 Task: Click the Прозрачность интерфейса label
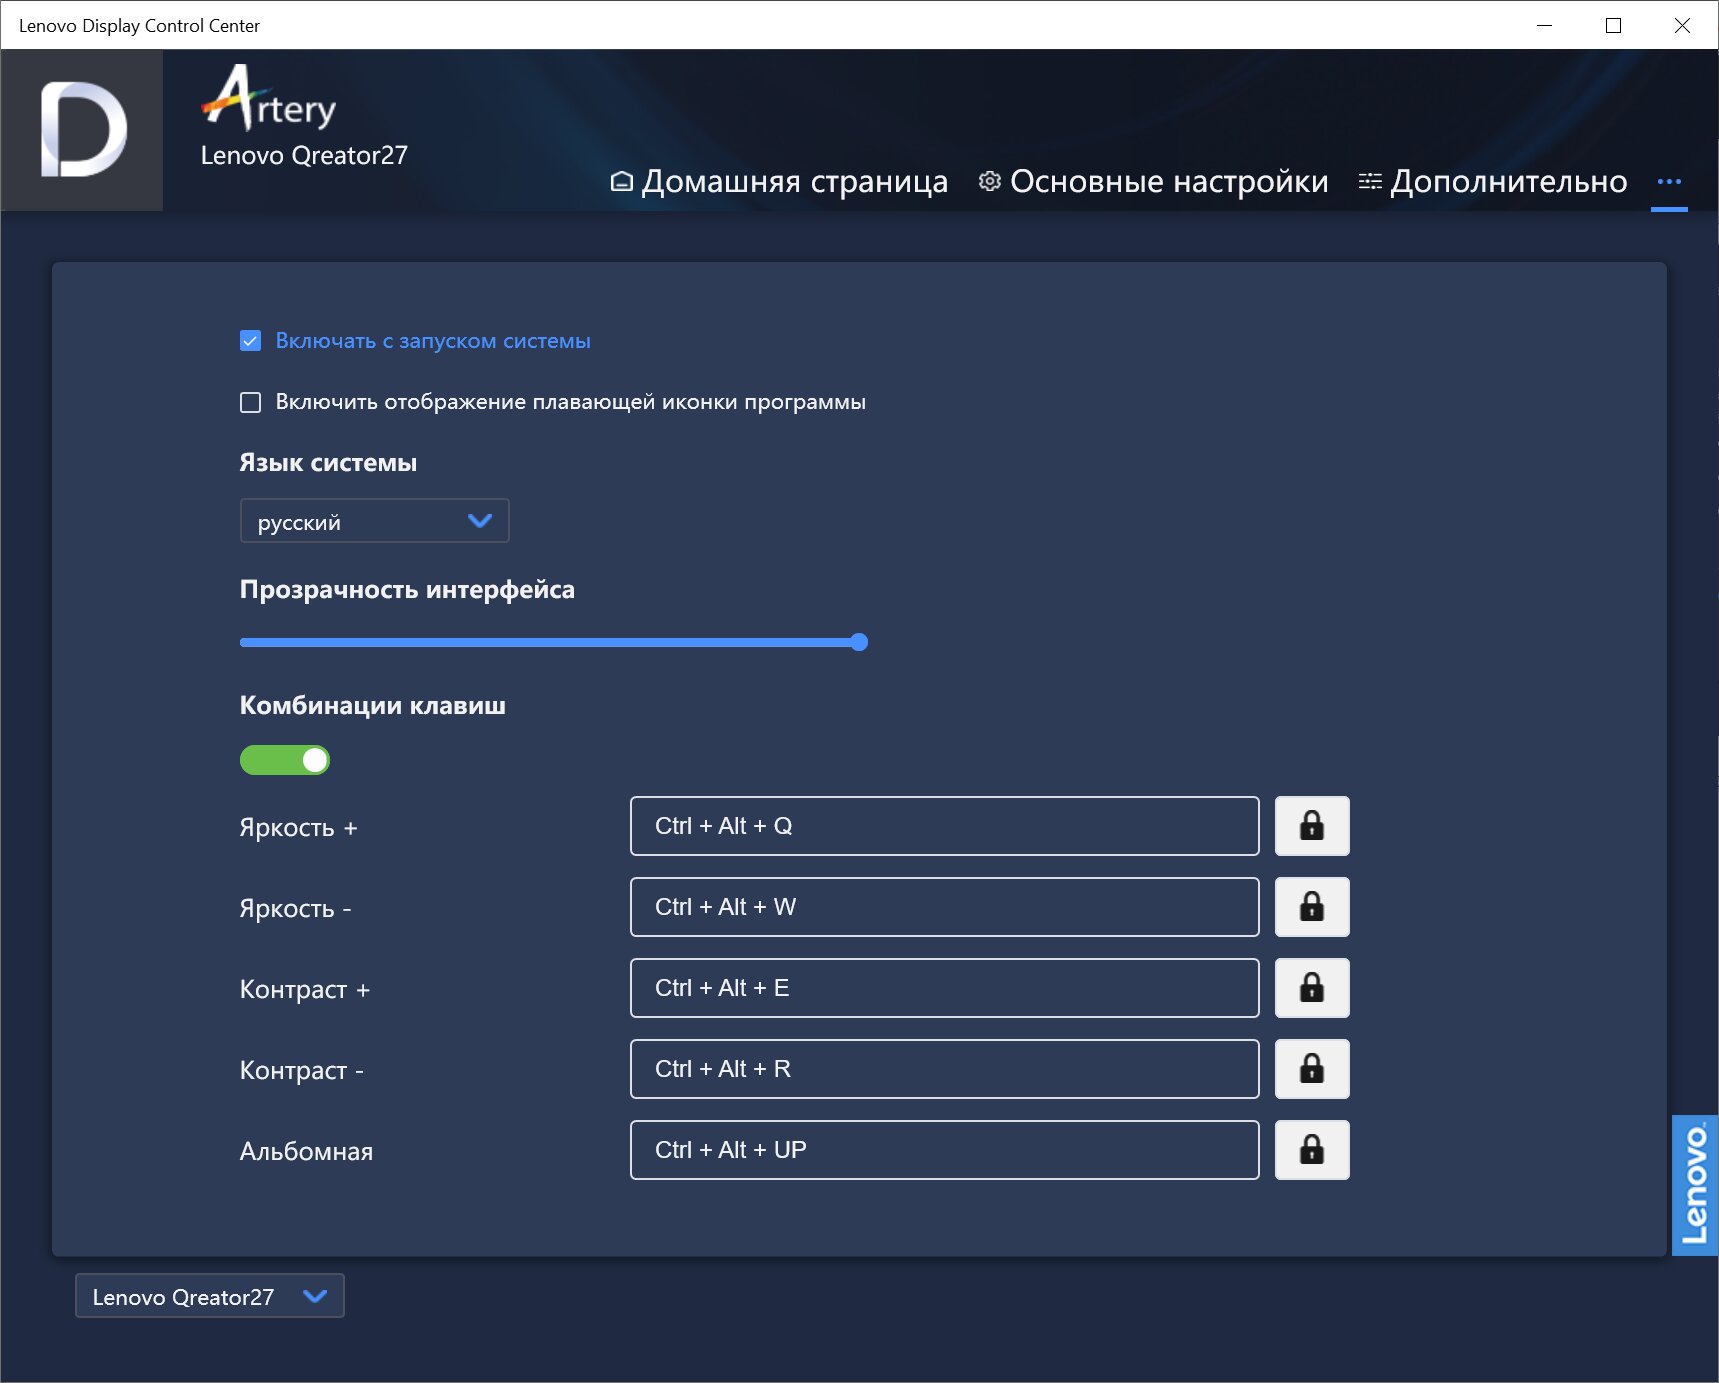pyautogui.click(x=407, y=590)
